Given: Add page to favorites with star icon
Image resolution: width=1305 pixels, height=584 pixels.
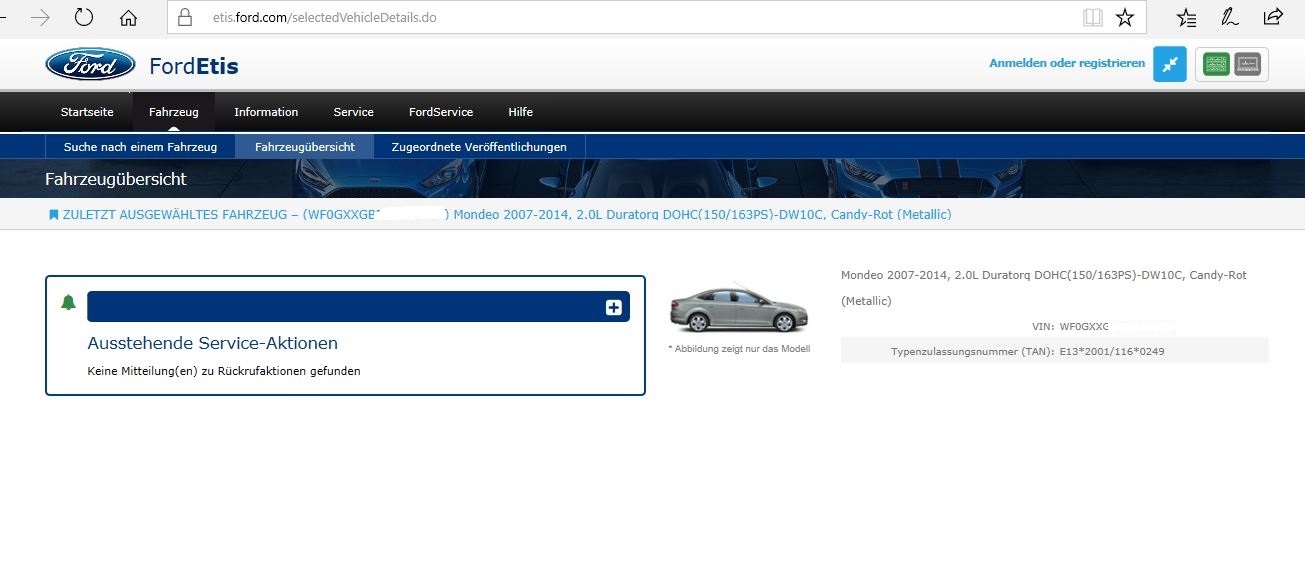Looking at the screenshot, I should pos(1125,17).
